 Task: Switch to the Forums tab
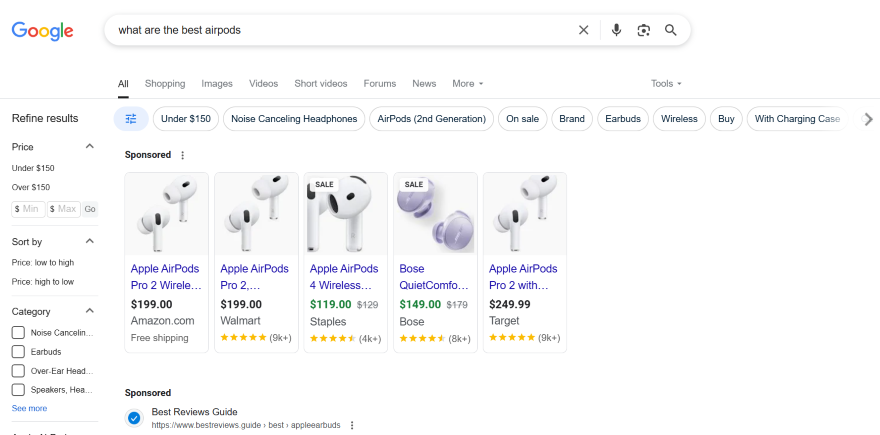coord(380,84)
